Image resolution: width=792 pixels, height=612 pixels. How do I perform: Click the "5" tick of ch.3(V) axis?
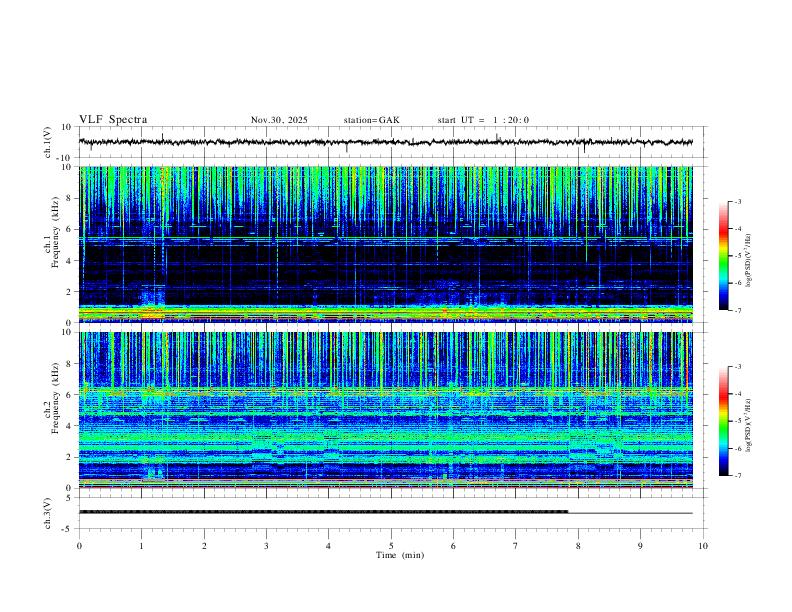pyautogui.click(x=69, y=498)
